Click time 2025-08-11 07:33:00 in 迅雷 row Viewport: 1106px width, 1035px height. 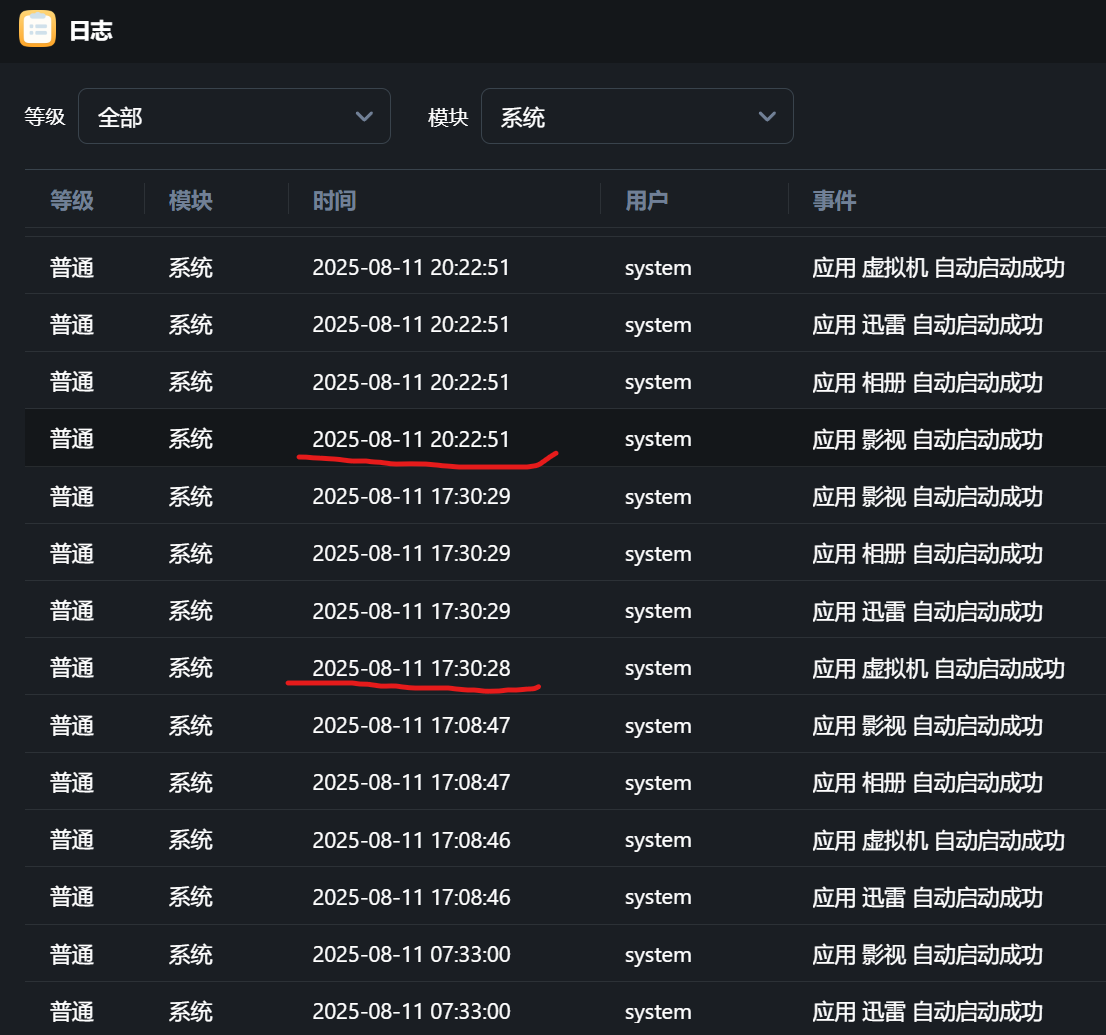(411, 1011)
